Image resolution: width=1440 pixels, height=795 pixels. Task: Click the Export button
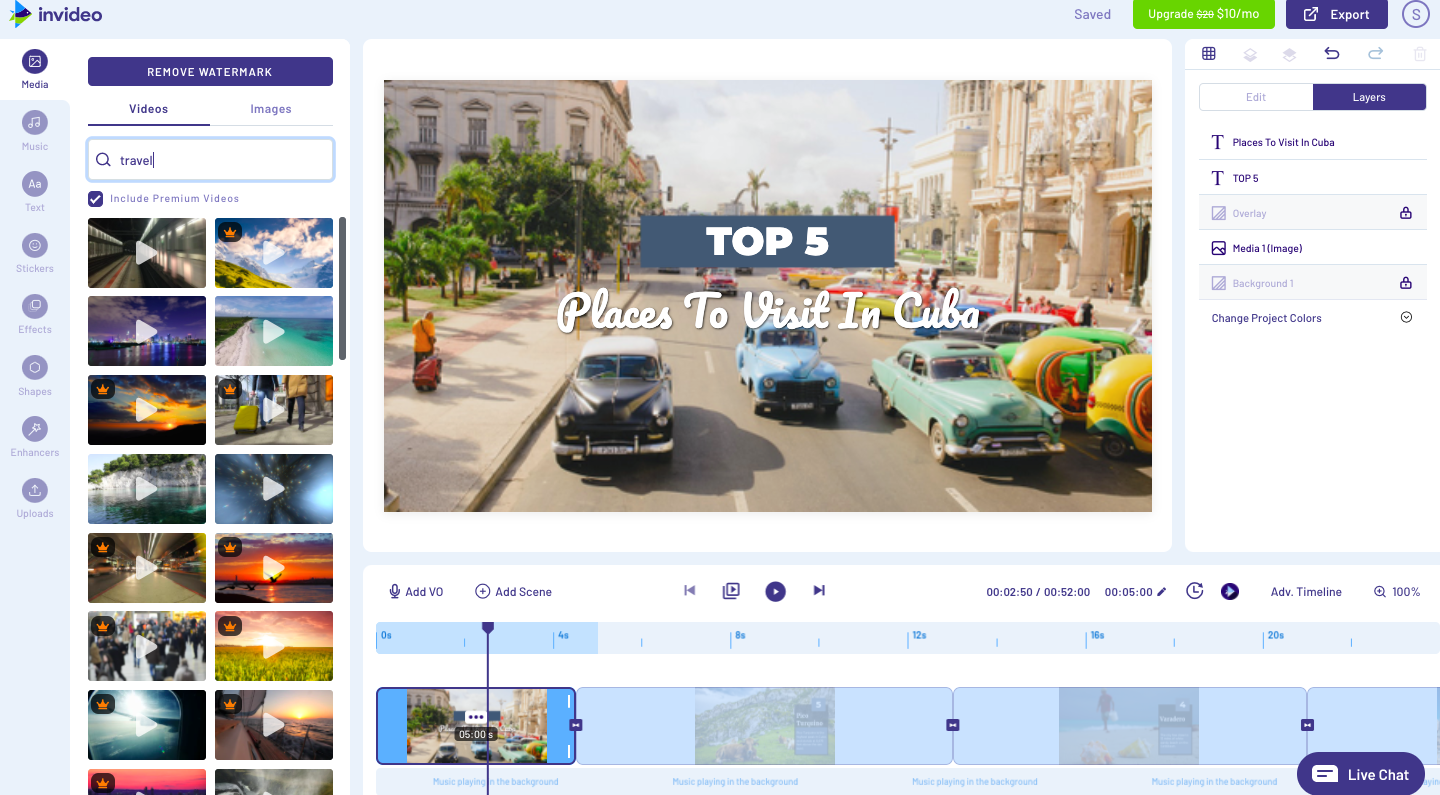point(1336,14)
